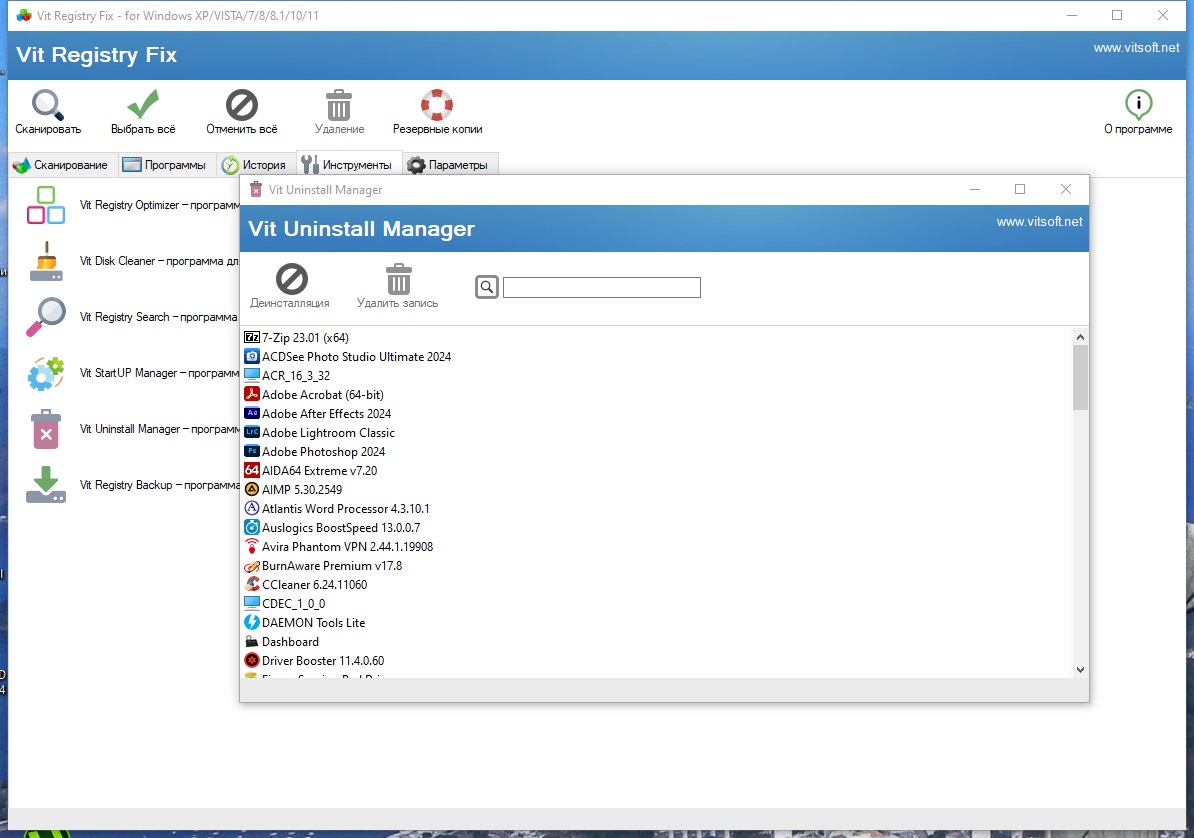This screenshot has width=1194, height=838.
Task: Switch to the Сканирование tab
Action: (60, 165)
